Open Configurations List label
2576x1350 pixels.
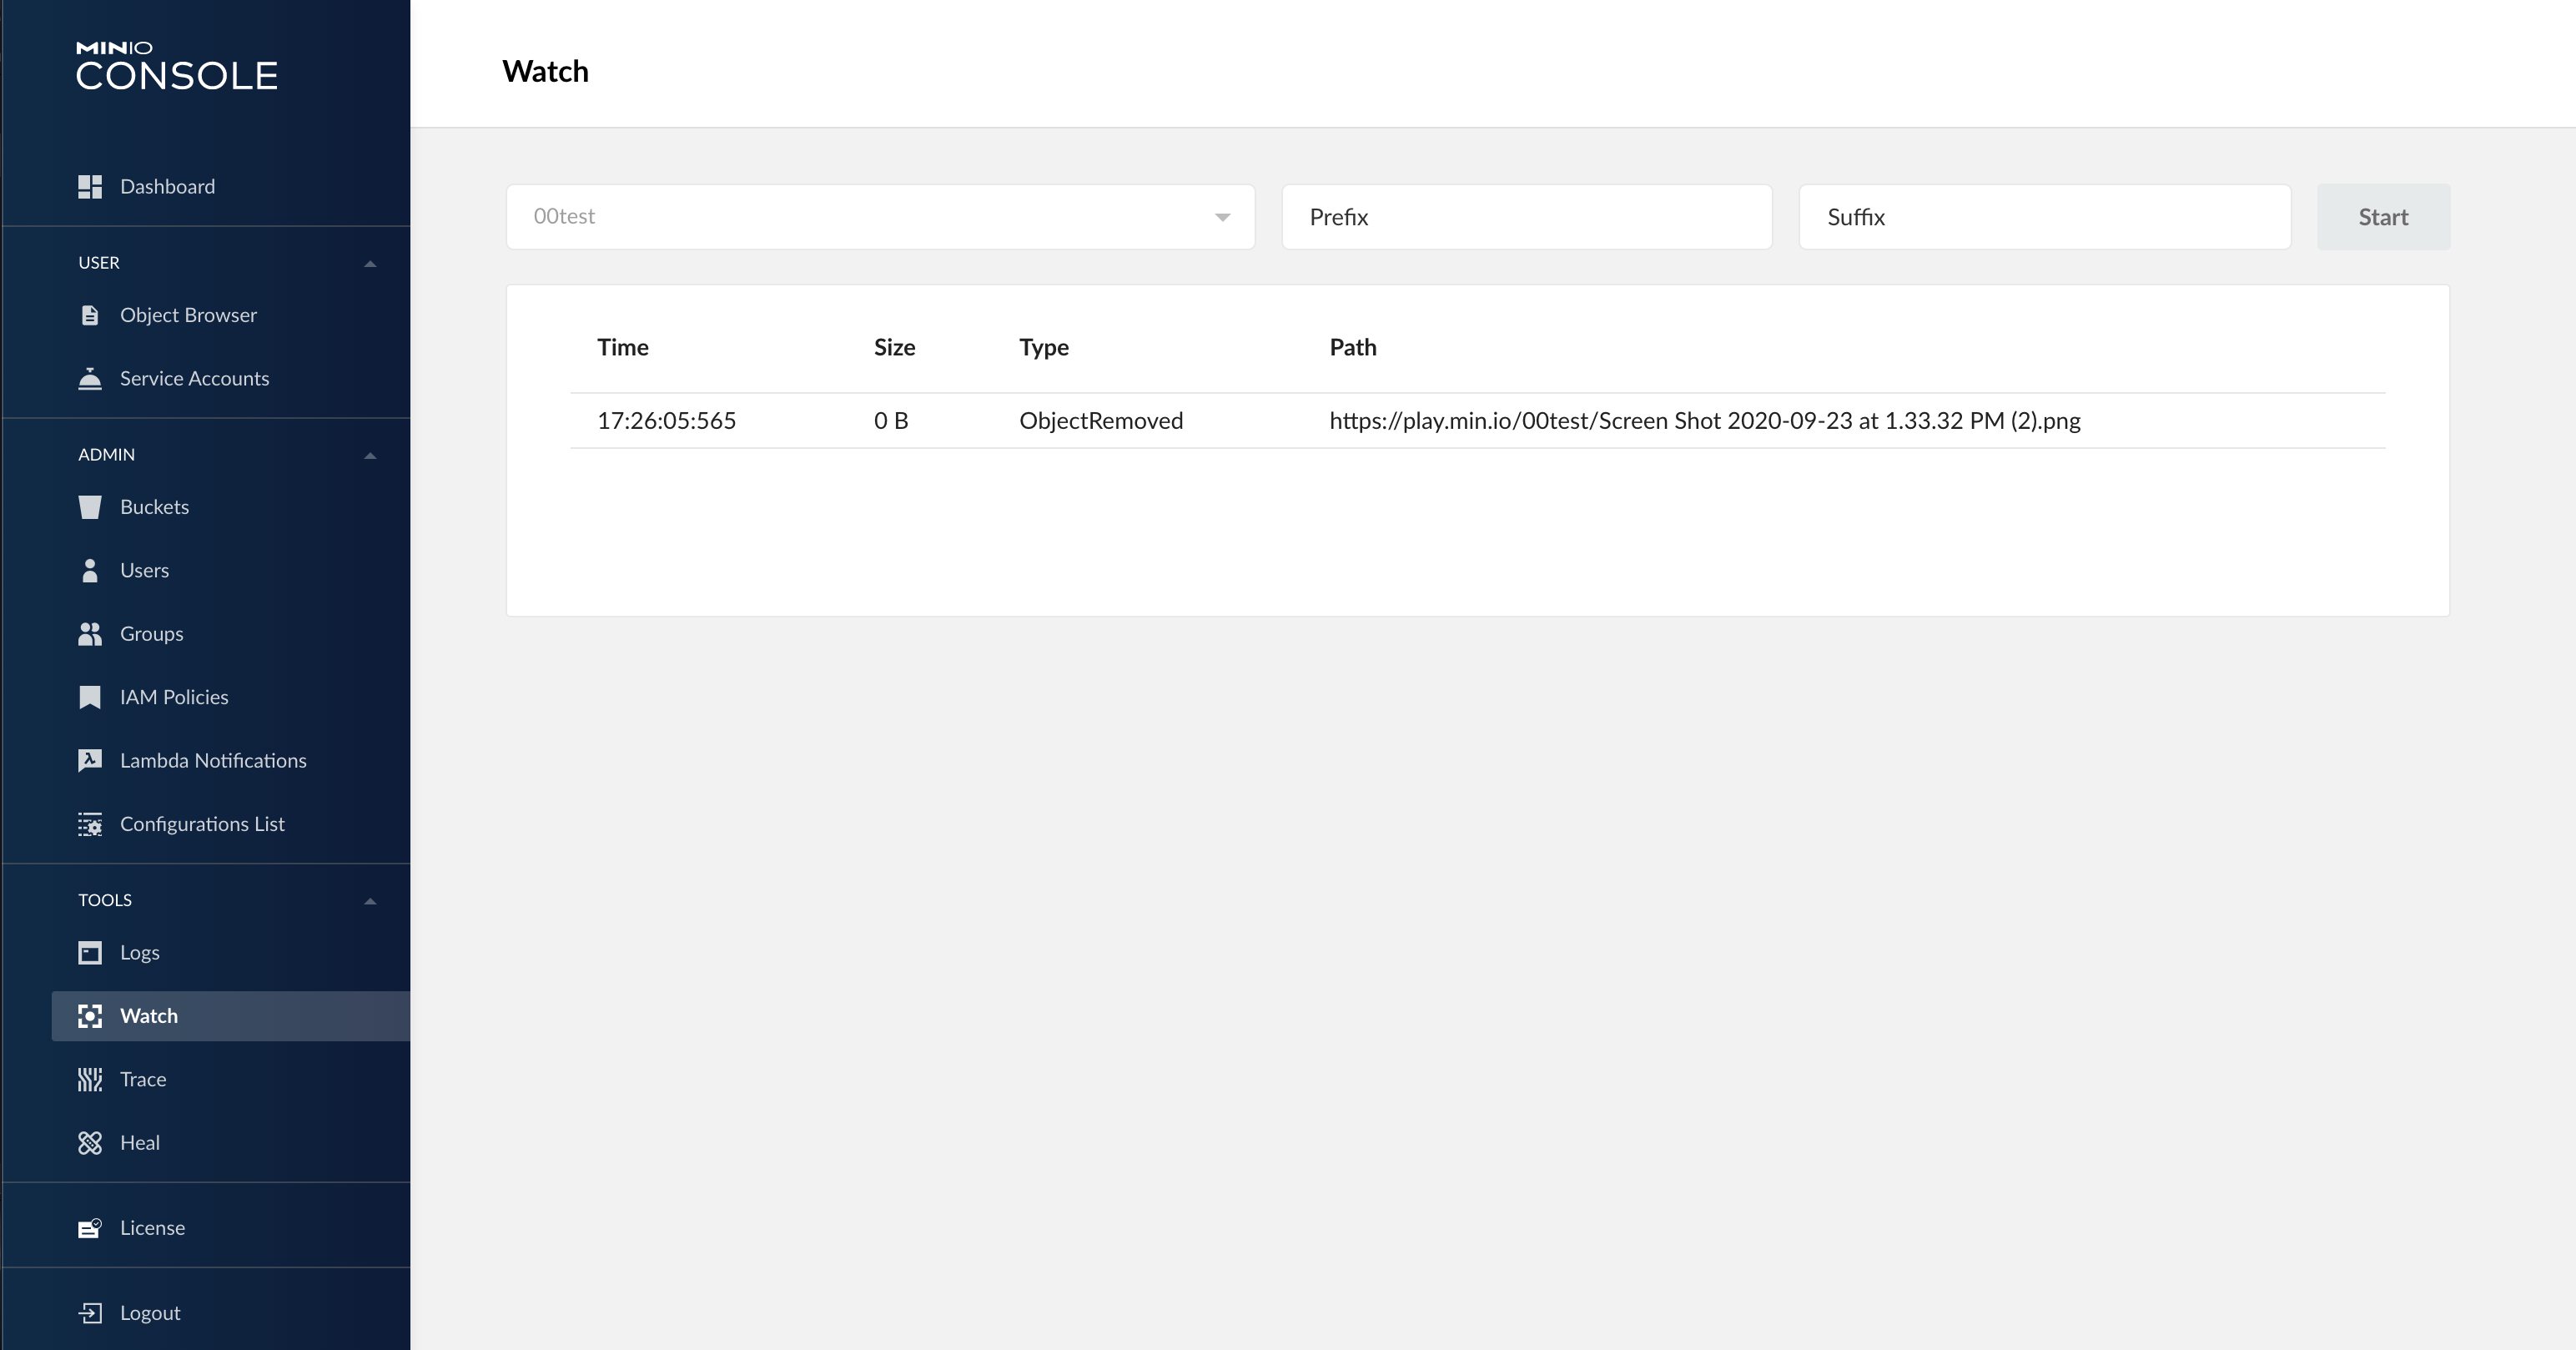(202, 824)
